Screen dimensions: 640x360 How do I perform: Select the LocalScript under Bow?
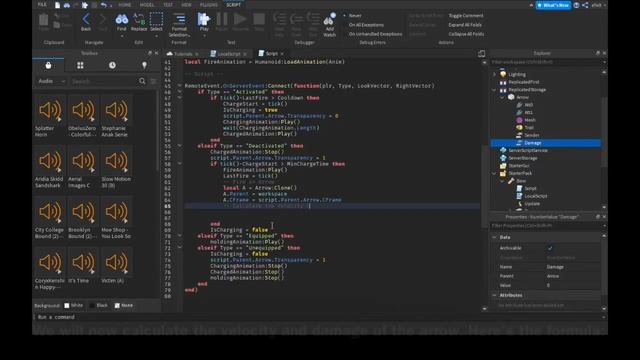pyautogui.click(x=531, y=196)
